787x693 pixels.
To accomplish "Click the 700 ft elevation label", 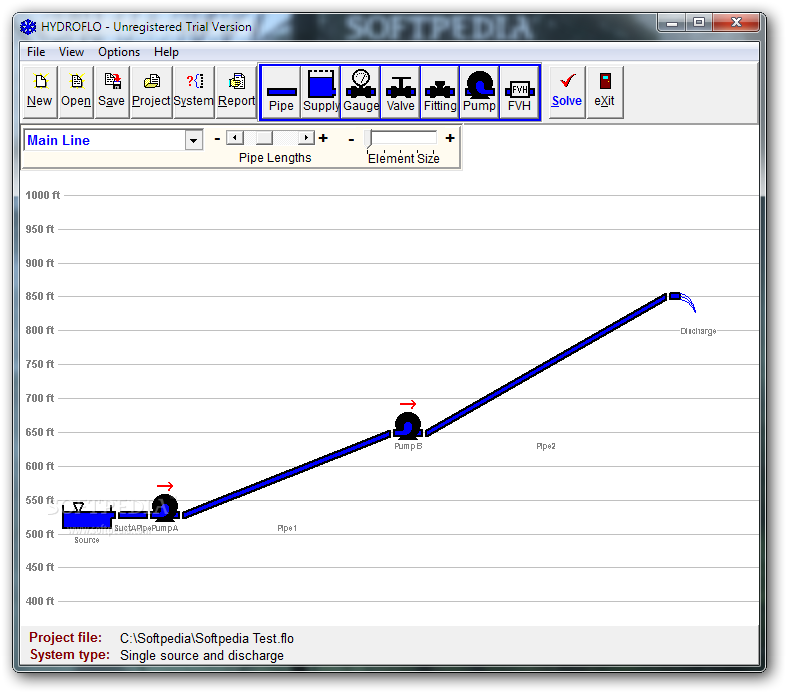I will click(40, 398).
